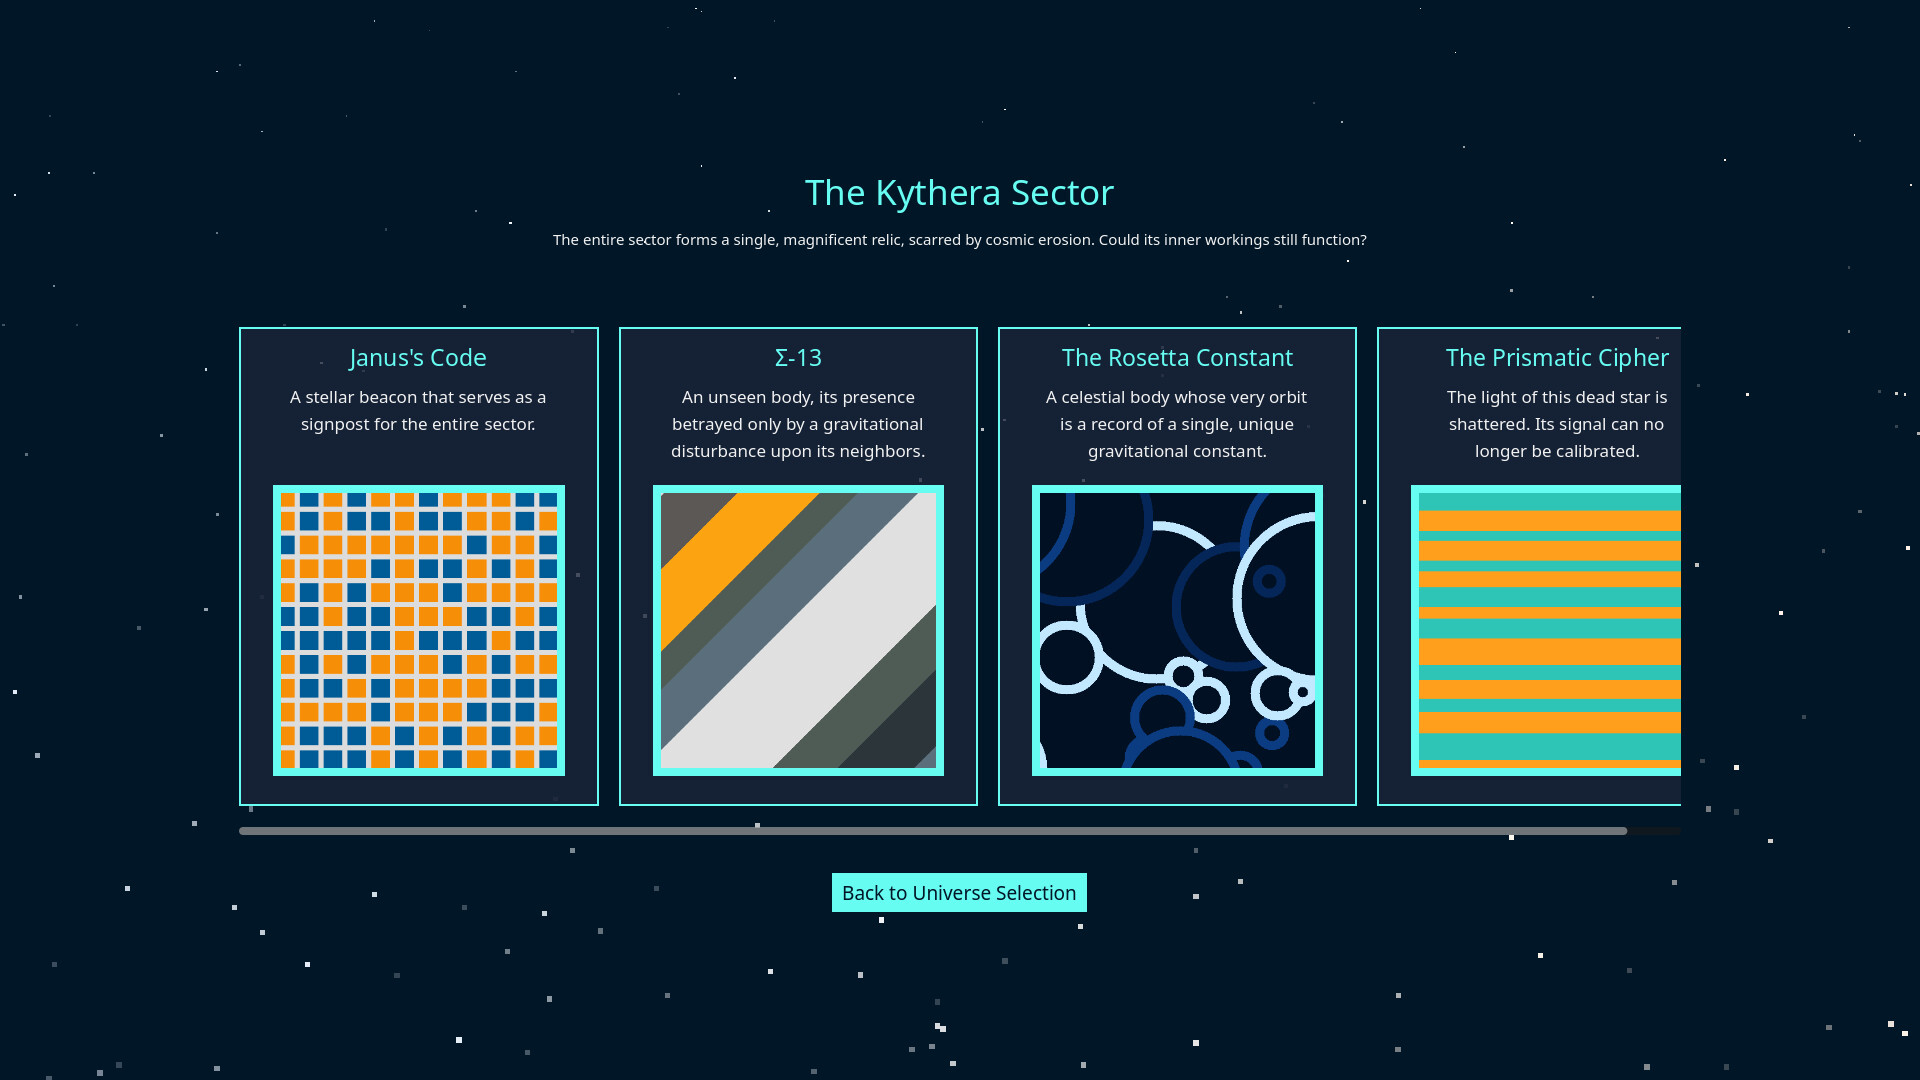This screenshot has width=1920, height=1080.
Task: Click the Σ-13 unseen body description
Action: coord(798,424)
